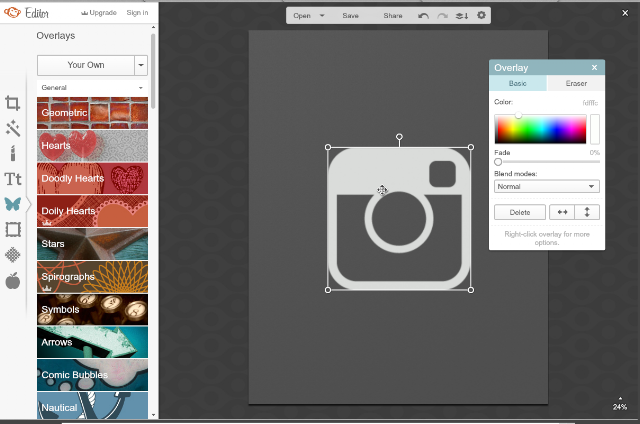Close the Overlay panel
Viewport: 640px width, 424px height.
594,68
